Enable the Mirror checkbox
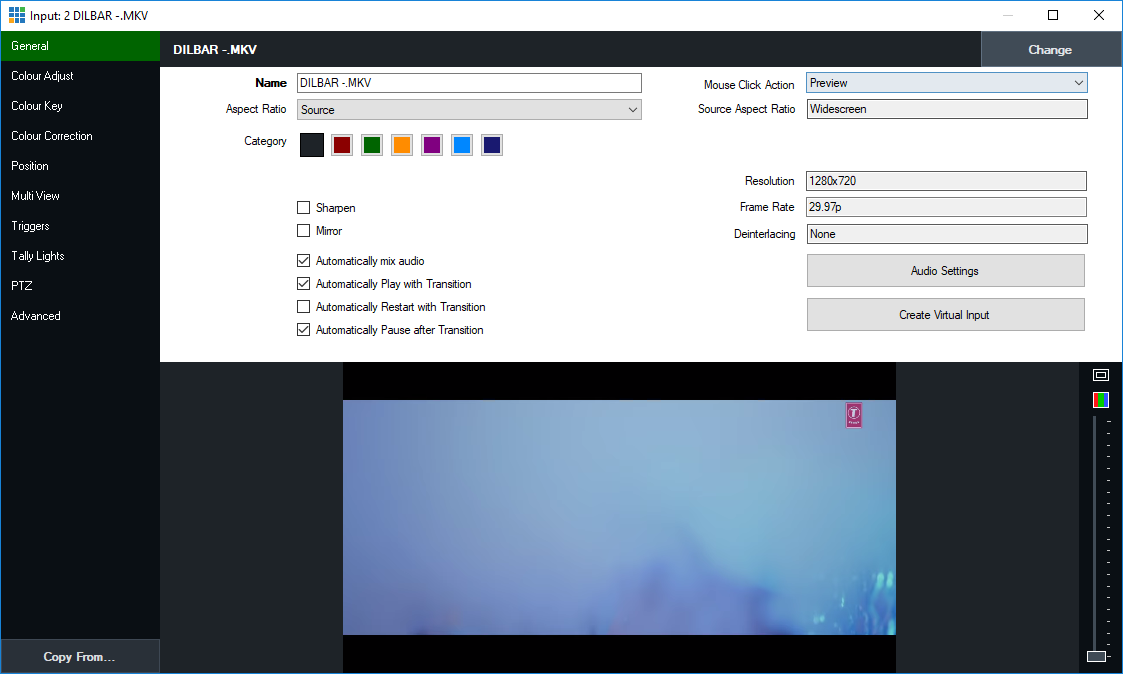The height and width of the screenshot is (674, 1123). [x=304, y=231]
